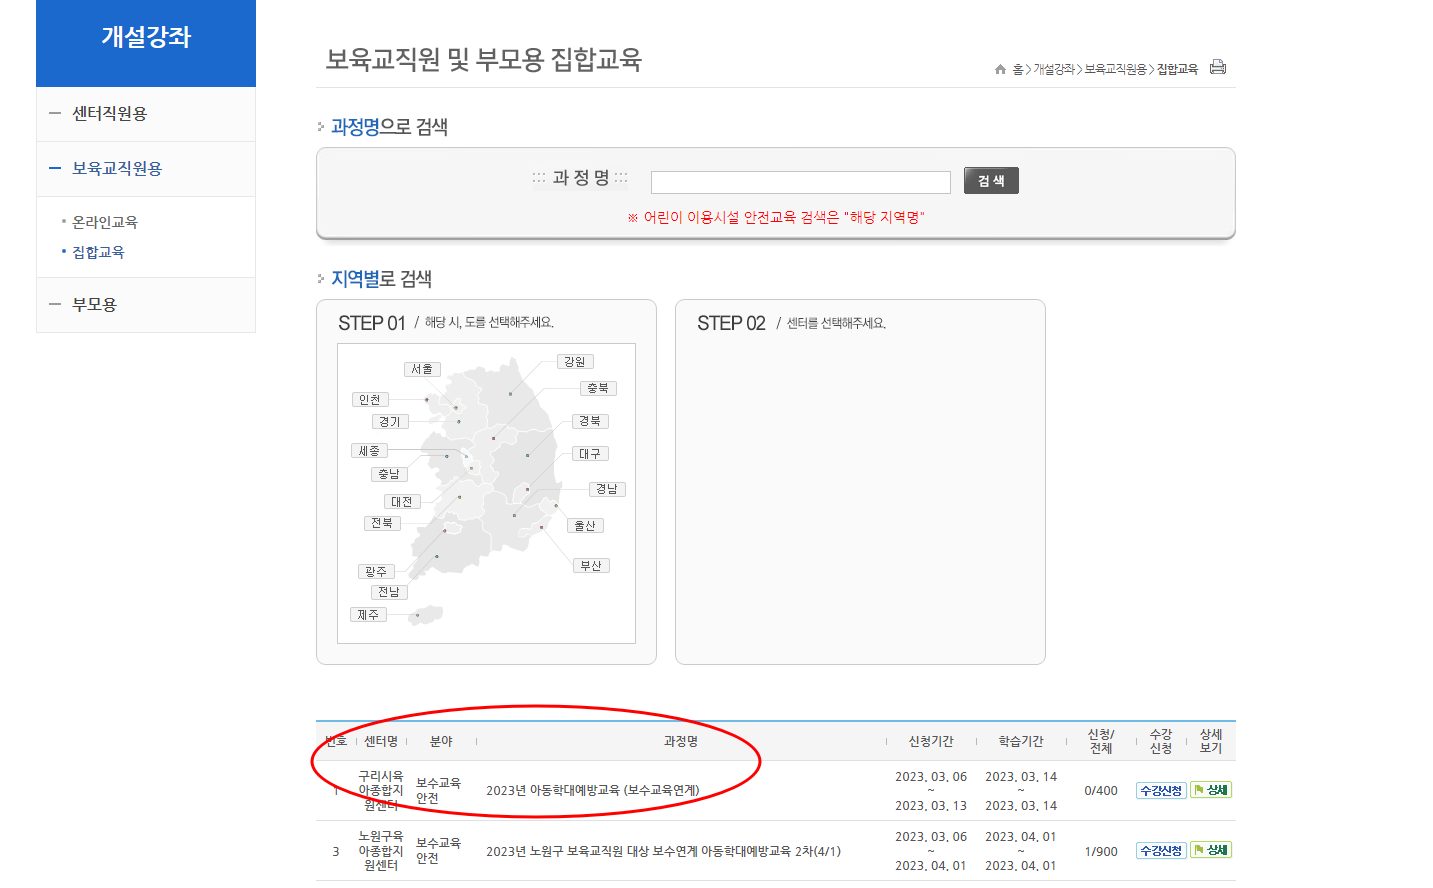Viewport: 1433px width, 888px height.
Task: Open course 2023년 아동학대예방교육 (보수교육연계)
Action: click(x=592, y=791)
